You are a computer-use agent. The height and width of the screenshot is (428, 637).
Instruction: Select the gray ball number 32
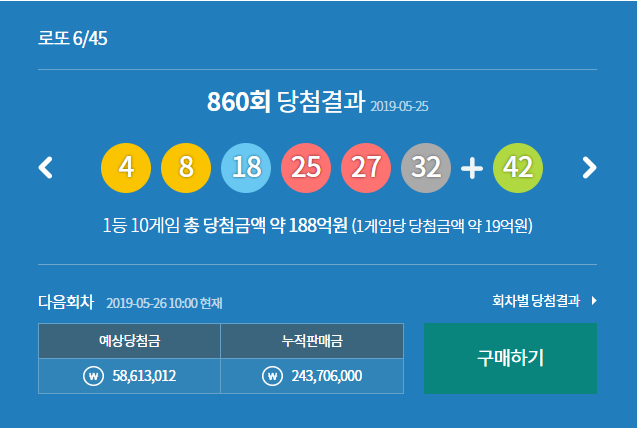point(426,167)
